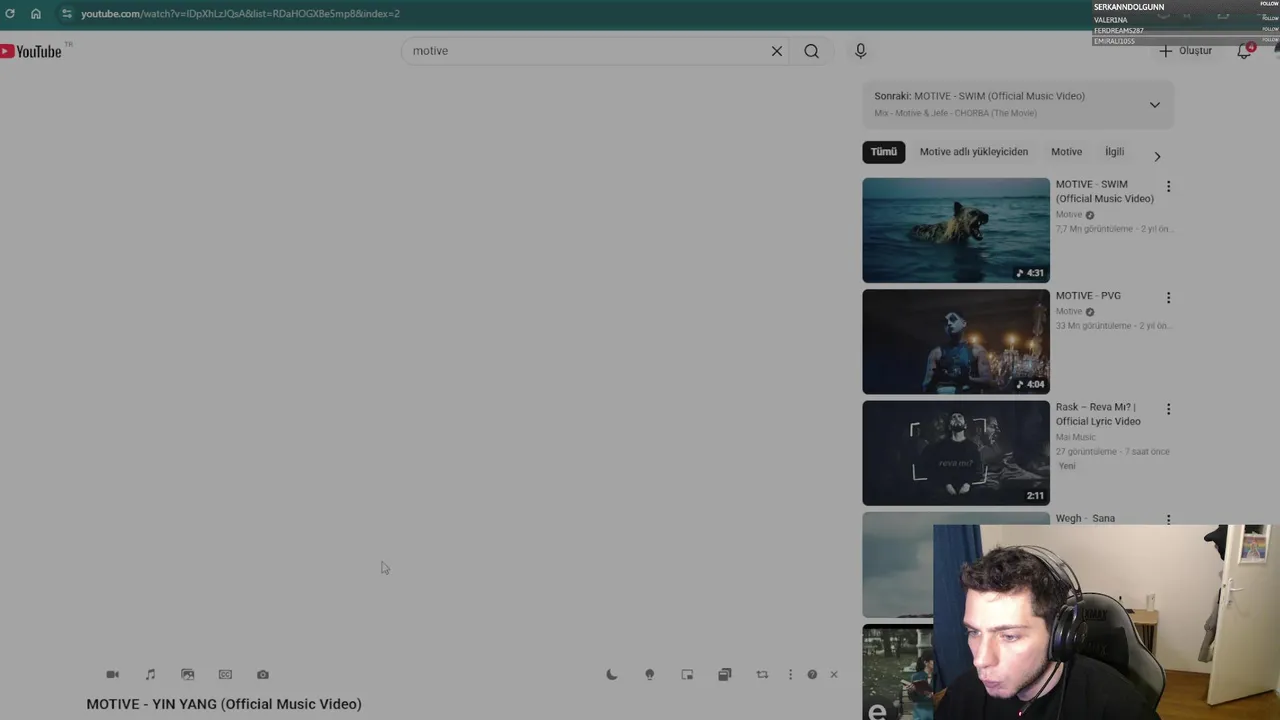1280x720 pixels.
Task: Show more filter chips with right arrow
Action: [x=1157, y=156]
